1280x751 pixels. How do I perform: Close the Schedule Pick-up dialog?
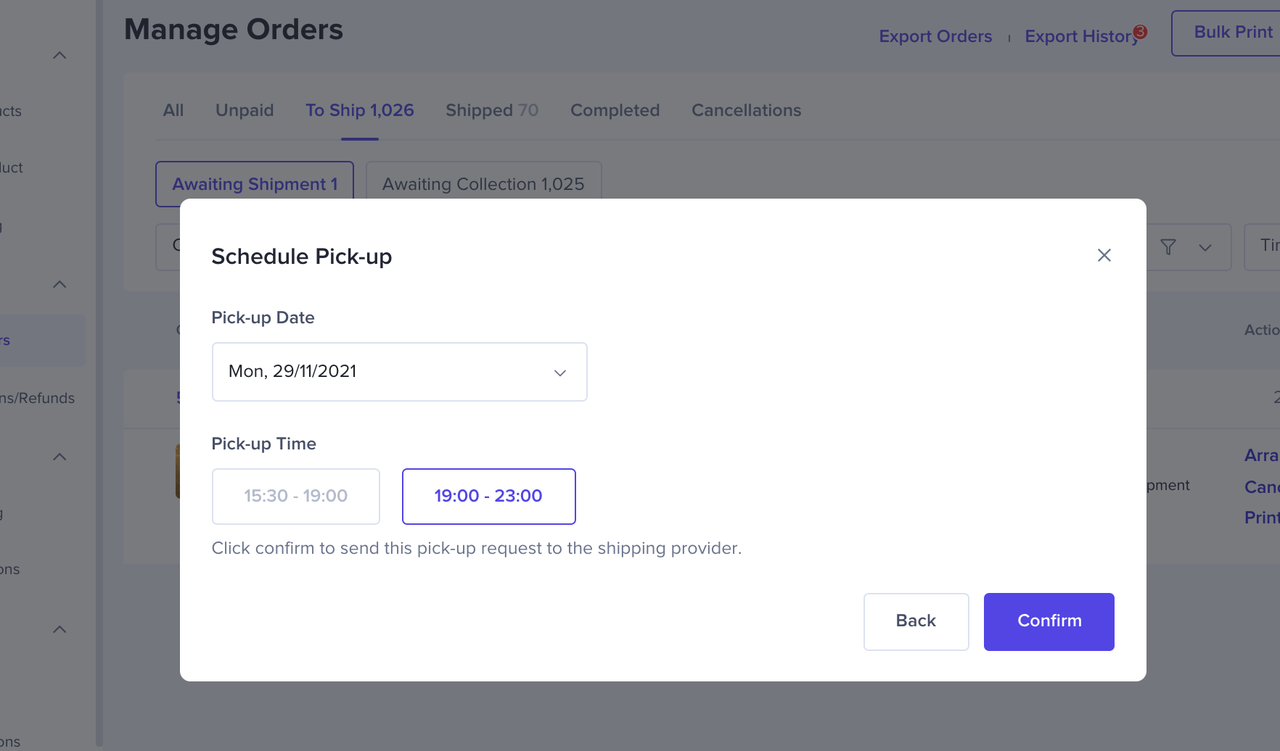coord(1104,255)
